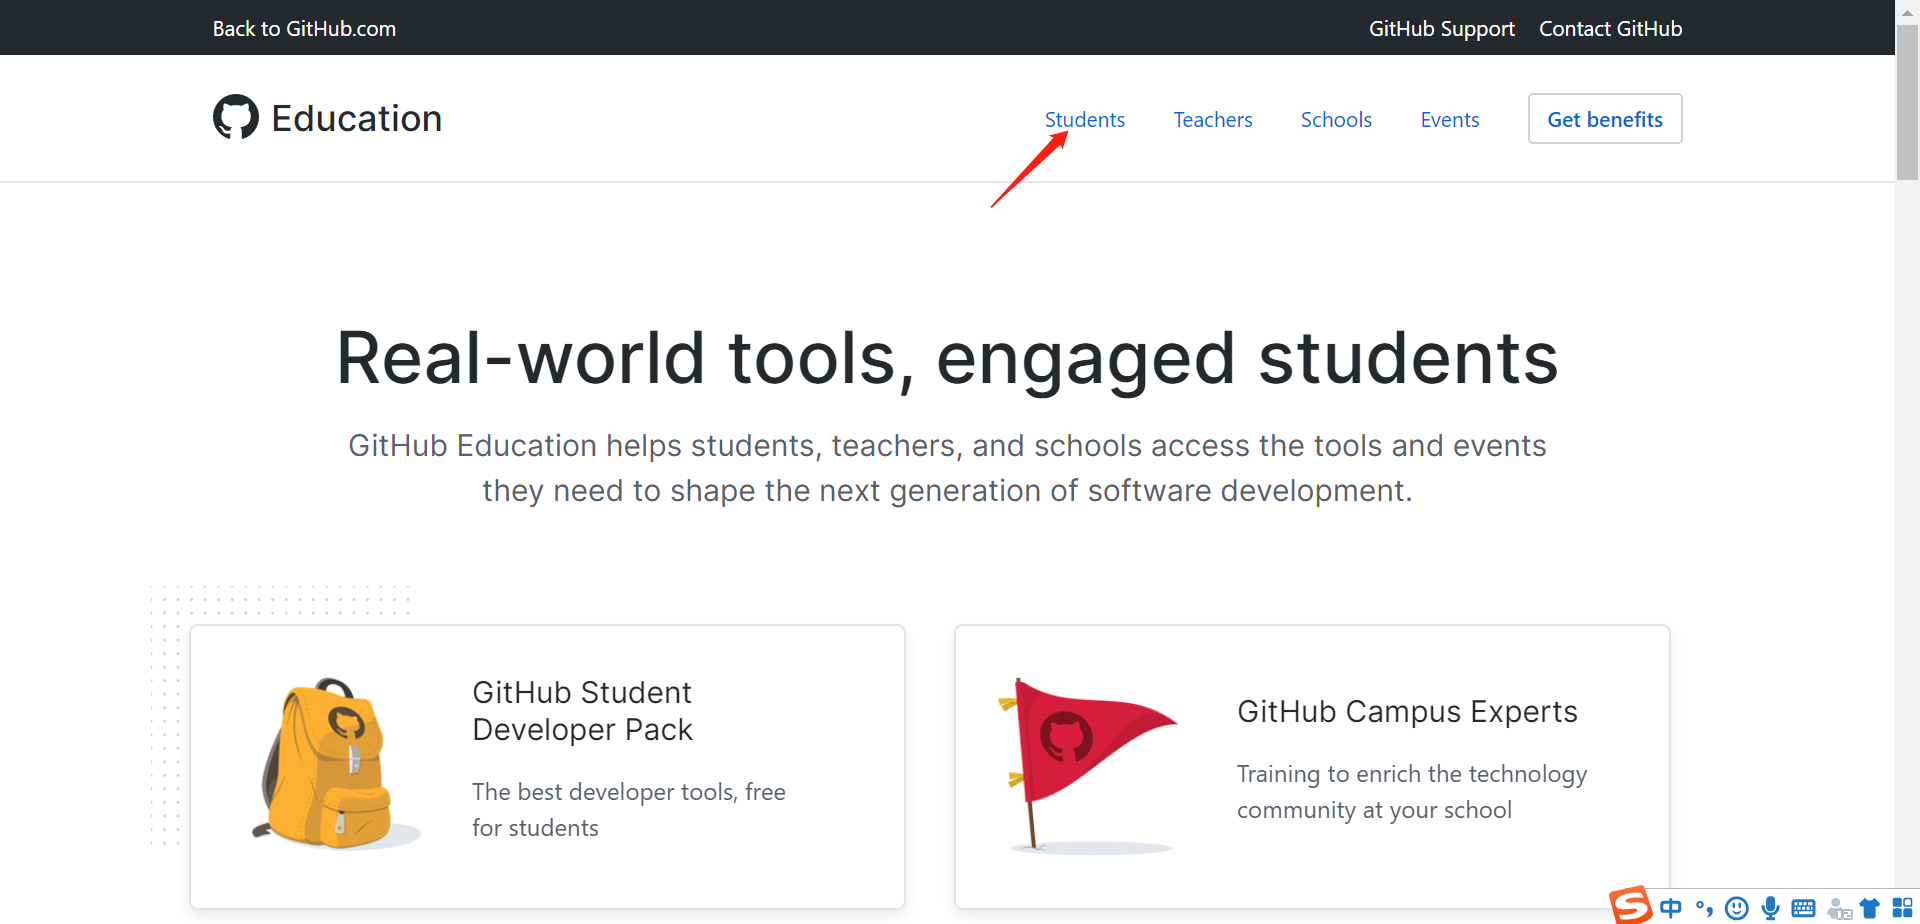Switch the Sogou Chinese/English mode (中)
Image resolution: width=1920 pixels, height=924 pixels.
(x=1671, y=908)
